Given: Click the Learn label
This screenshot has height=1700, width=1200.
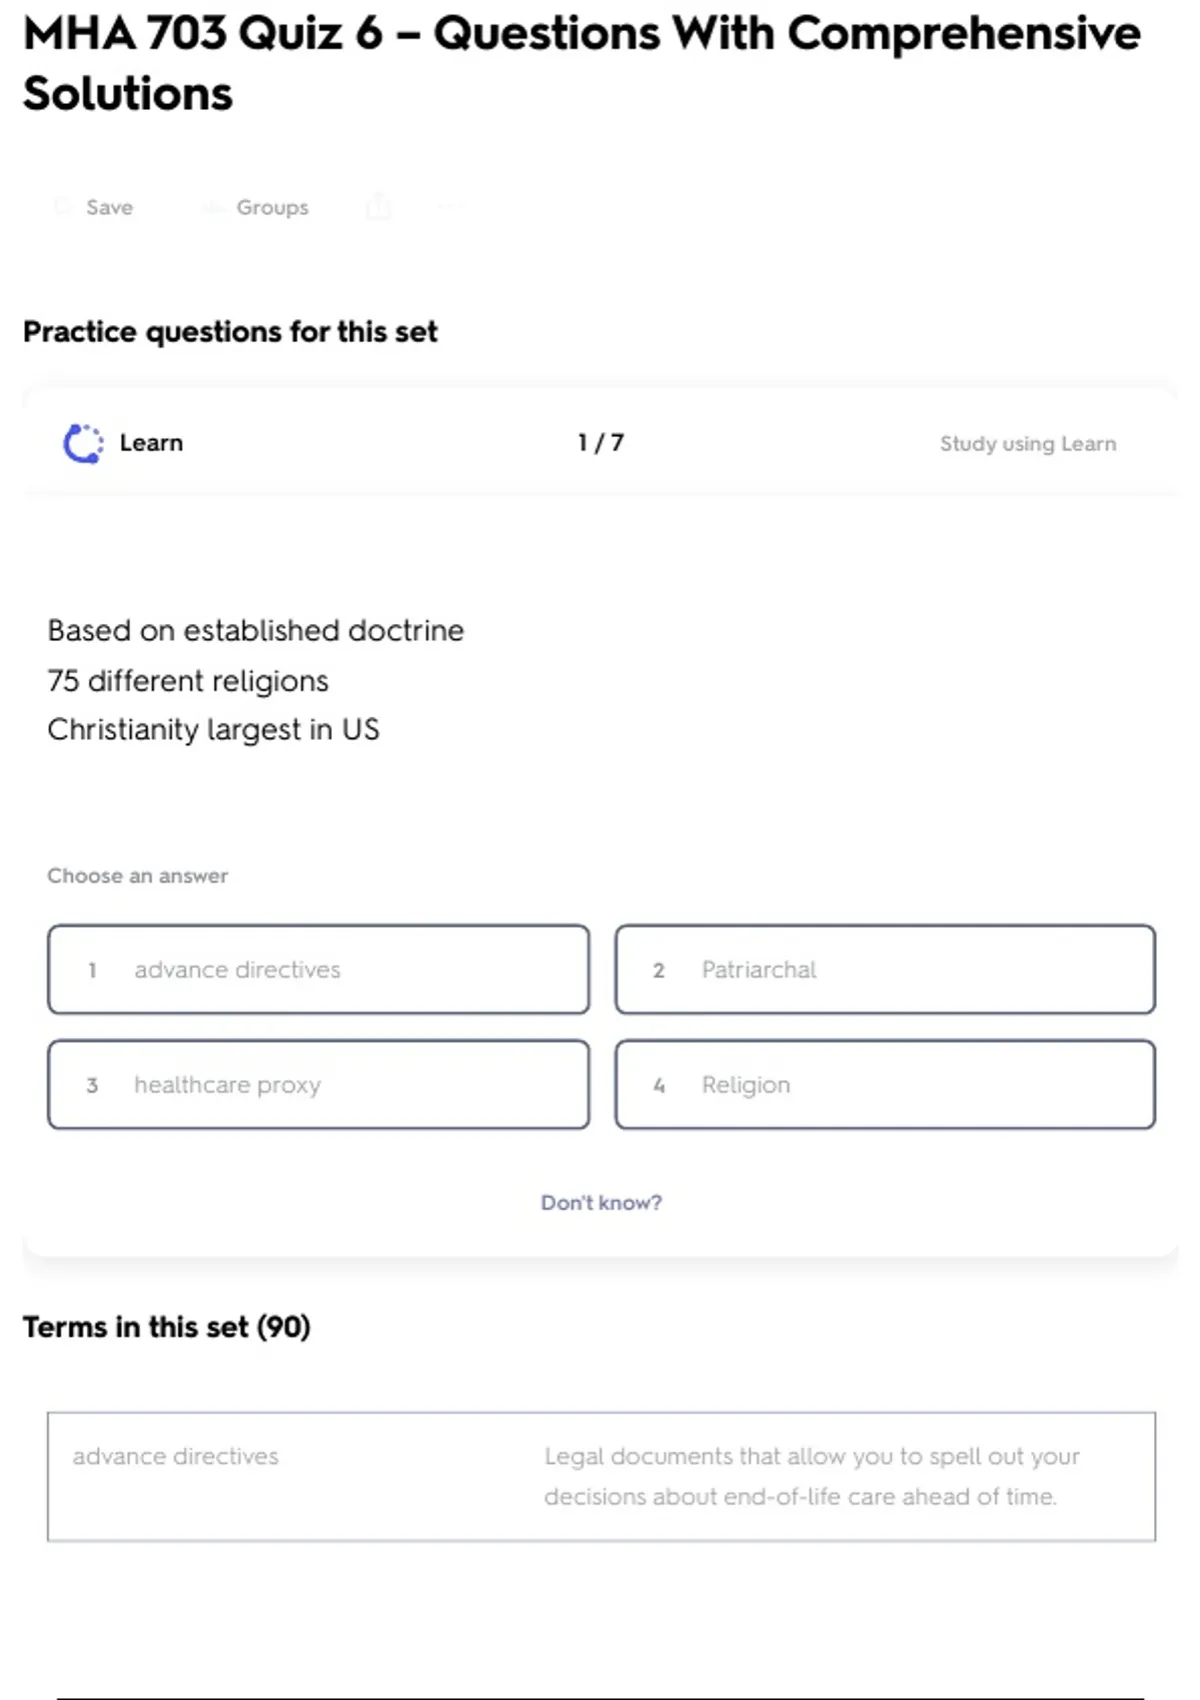Looking at the screenshot, I should (x=151, y=443).
